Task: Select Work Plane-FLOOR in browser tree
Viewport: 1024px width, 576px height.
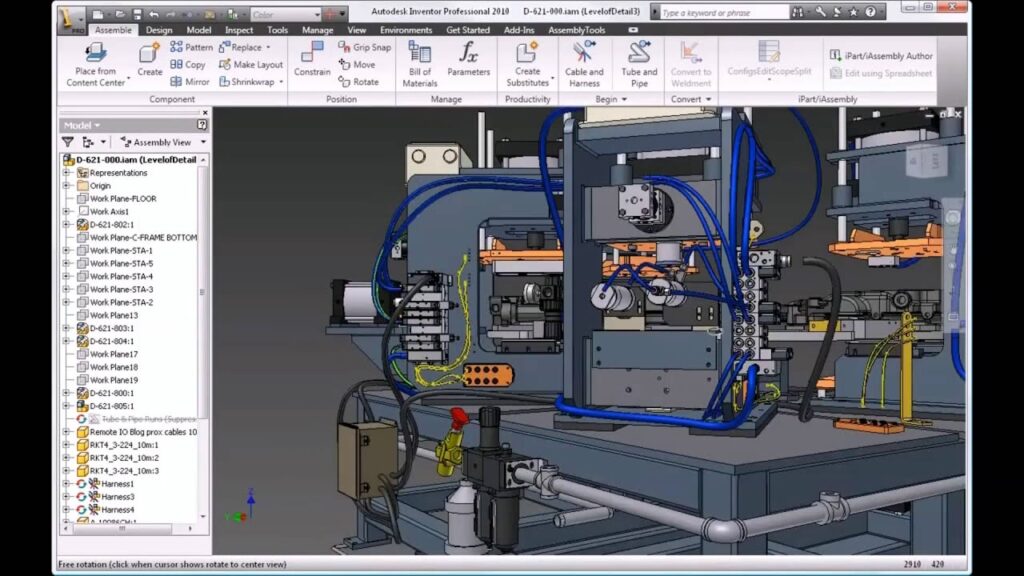Action: click(116, 199)
